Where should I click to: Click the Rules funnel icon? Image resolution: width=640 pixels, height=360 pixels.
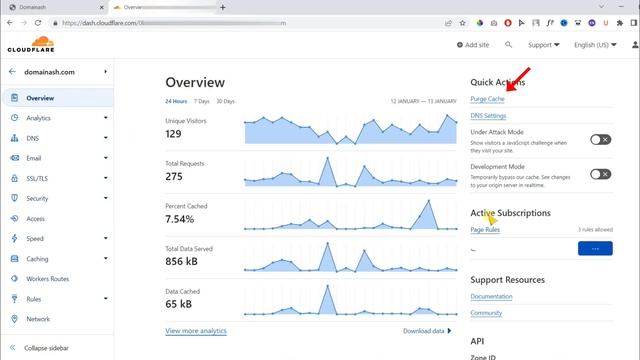pos(15,299)
